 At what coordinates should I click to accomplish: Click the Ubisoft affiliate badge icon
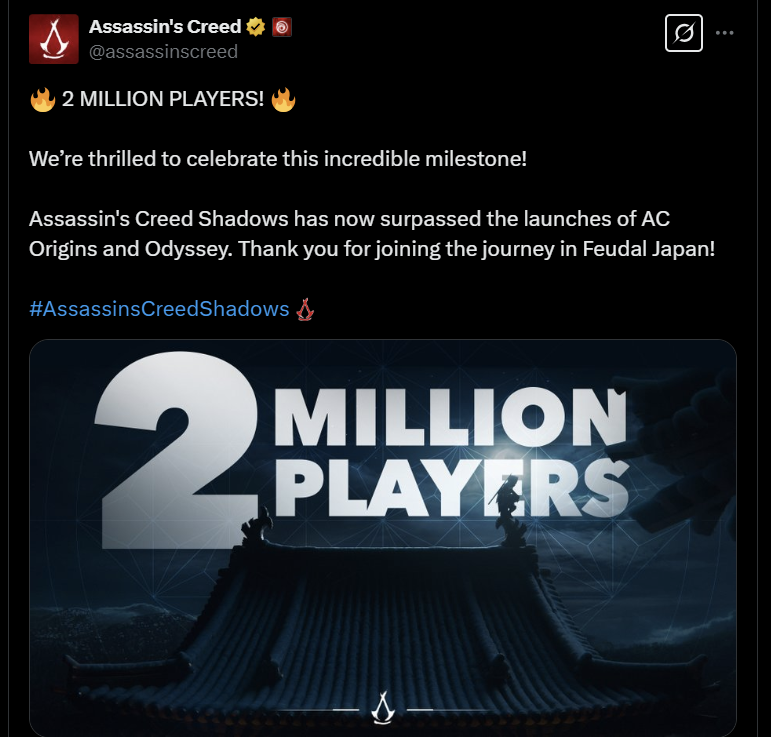click(282, 27)
